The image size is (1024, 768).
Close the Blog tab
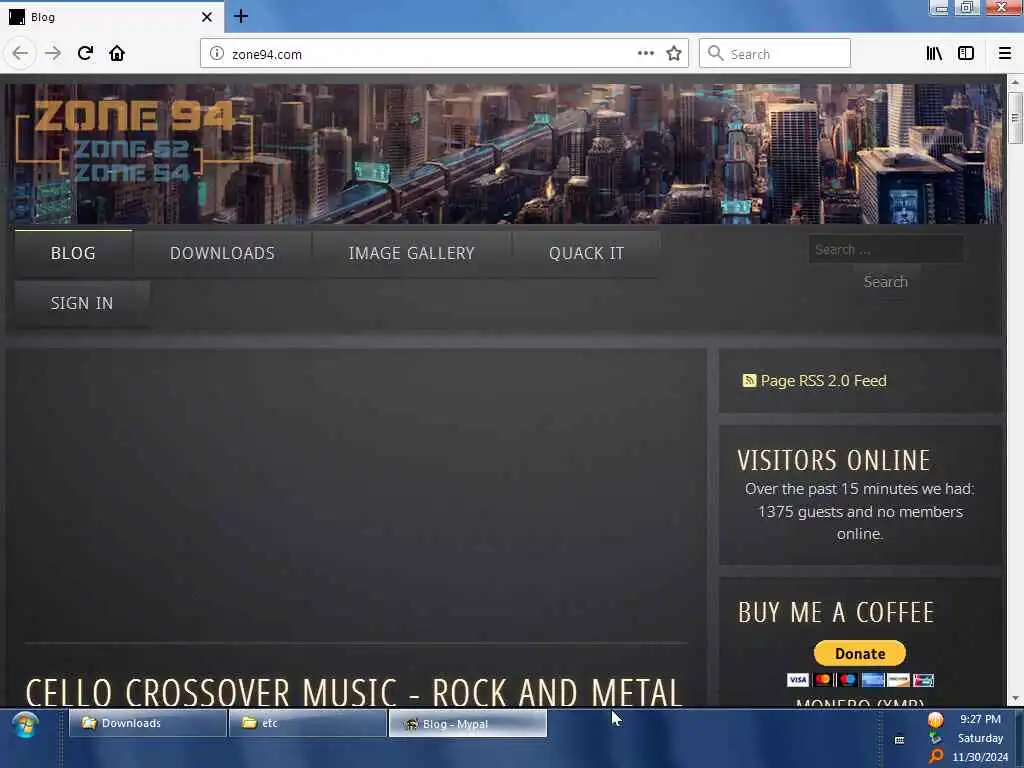pos(207,17)
